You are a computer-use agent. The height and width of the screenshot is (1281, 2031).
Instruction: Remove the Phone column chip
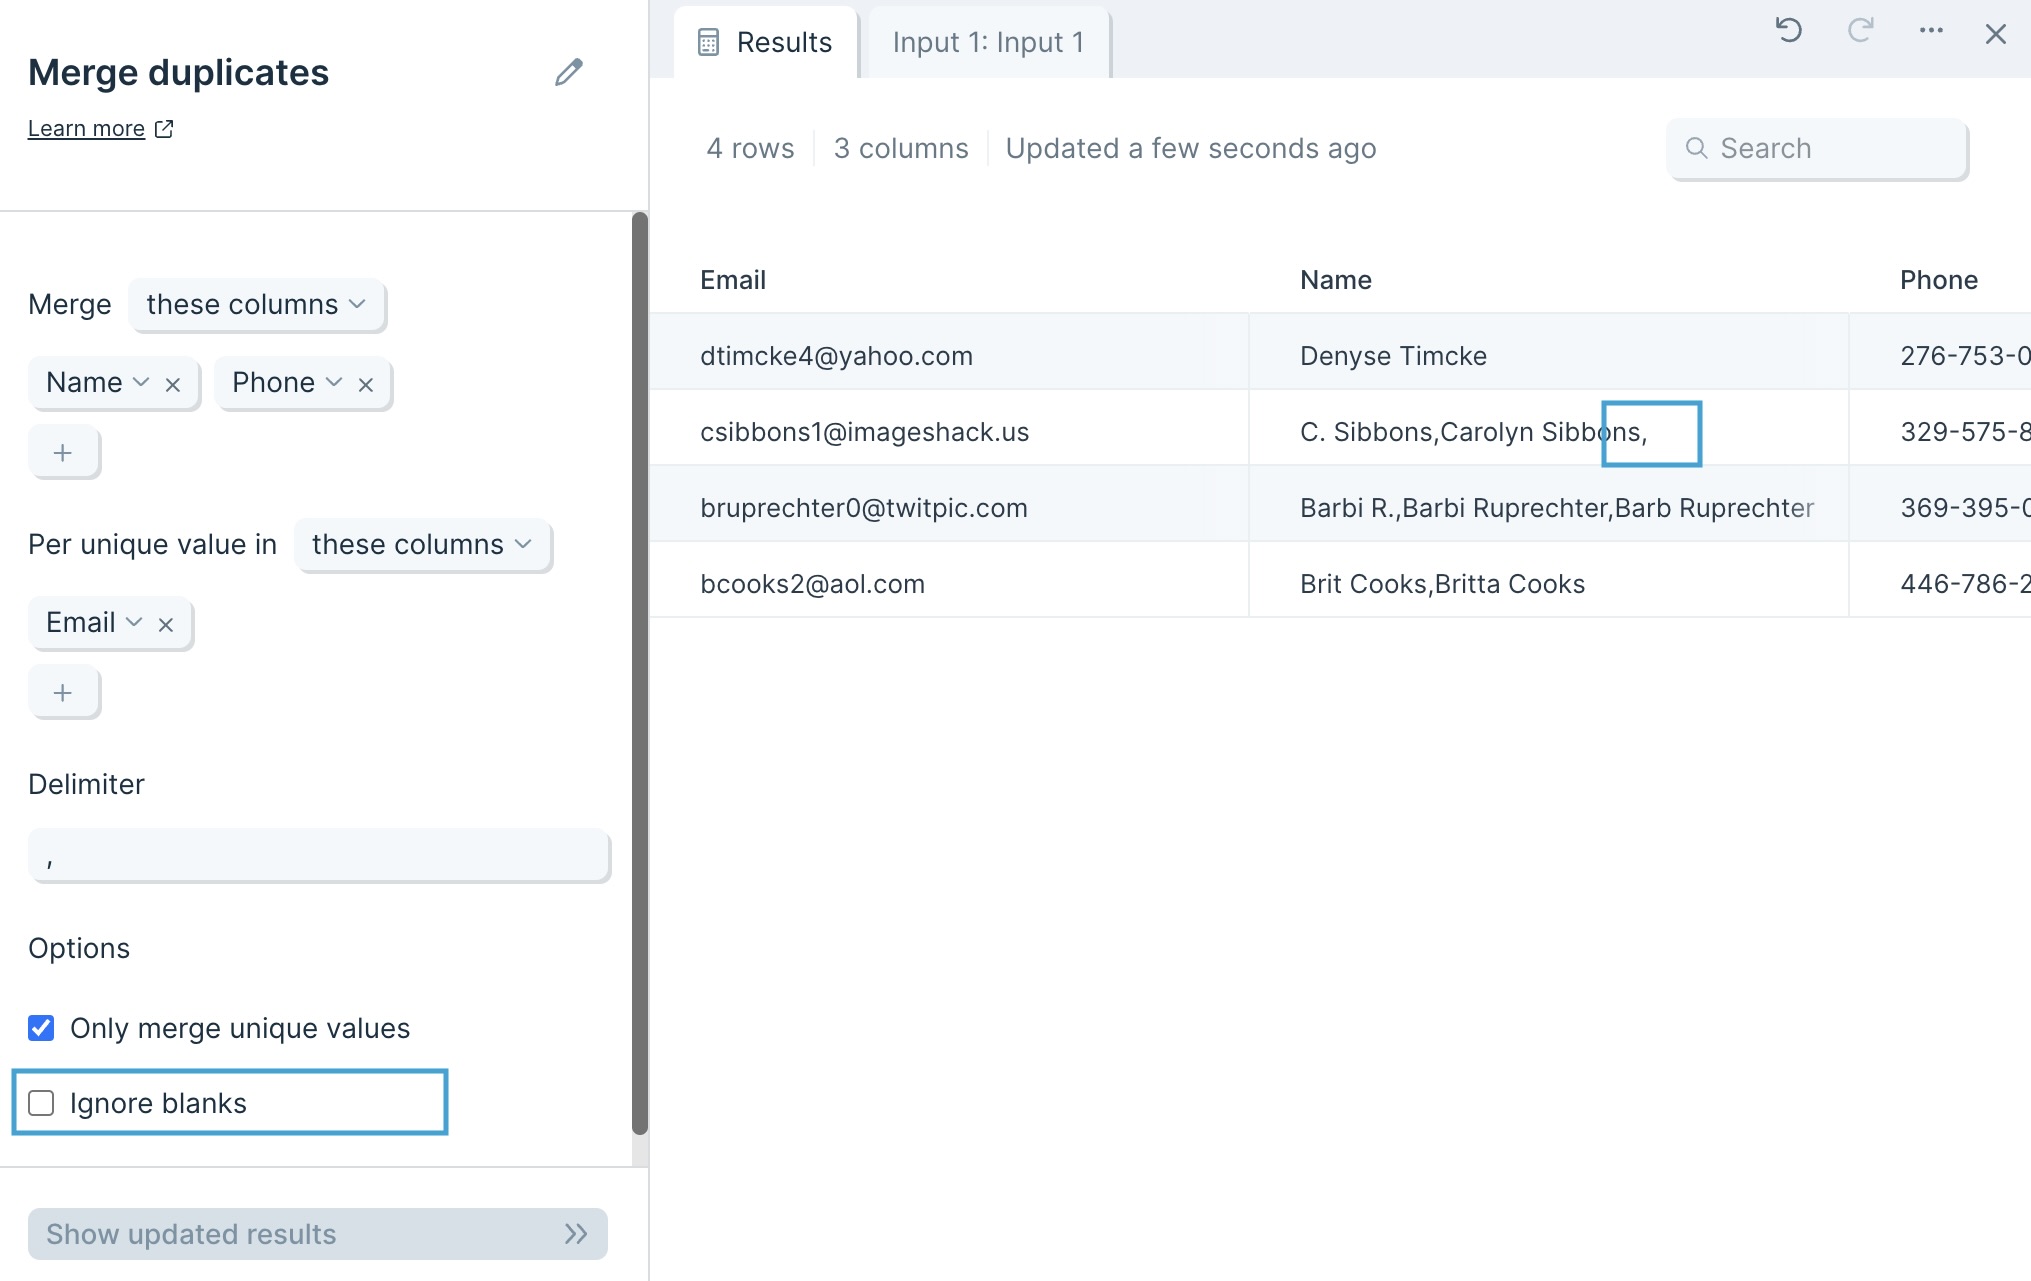pos(366,385)
